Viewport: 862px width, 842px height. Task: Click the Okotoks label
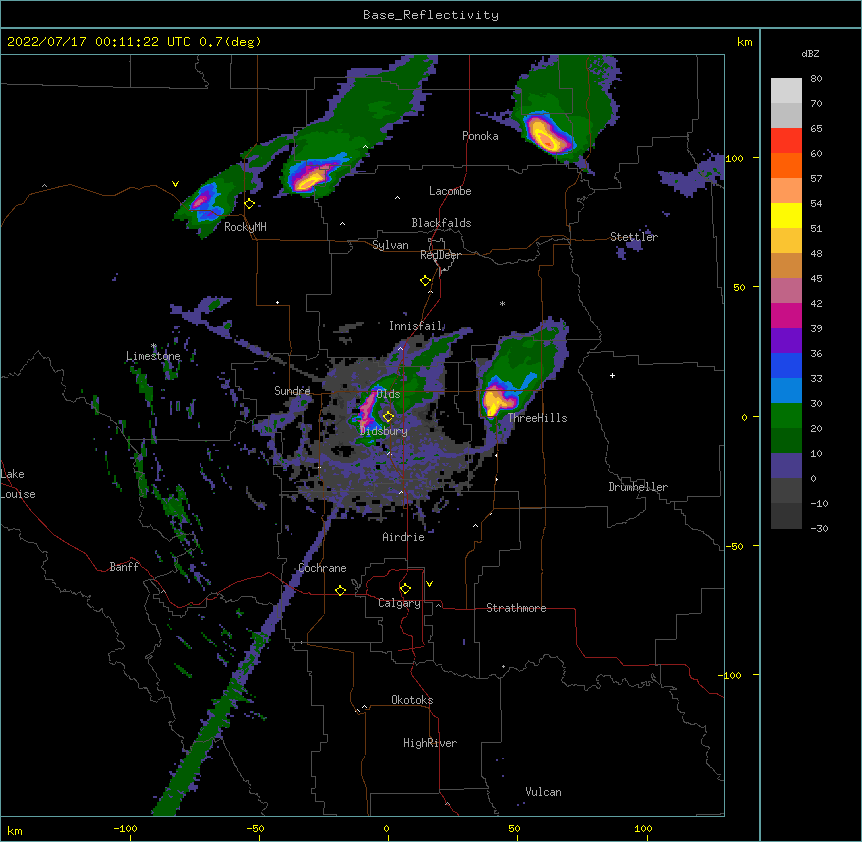412,700
